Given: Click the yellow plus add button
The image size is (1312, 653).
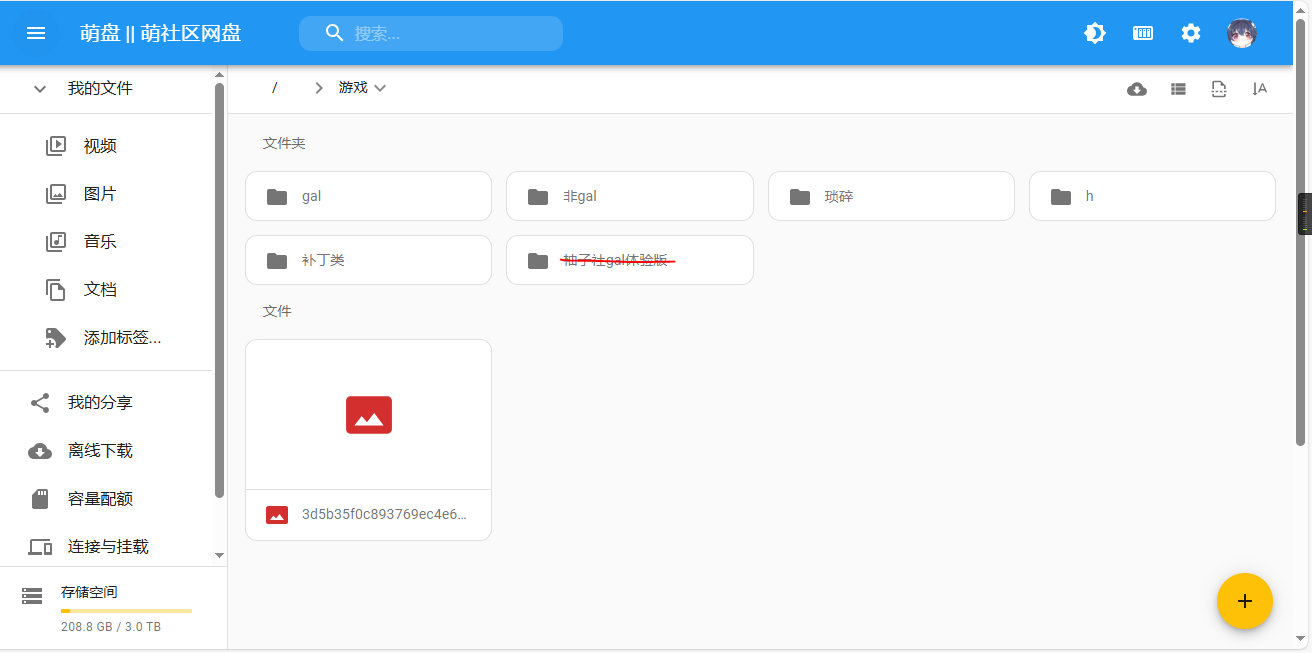Looking at the screenshot, I should pyautogui.click(x=1244, y=601).
